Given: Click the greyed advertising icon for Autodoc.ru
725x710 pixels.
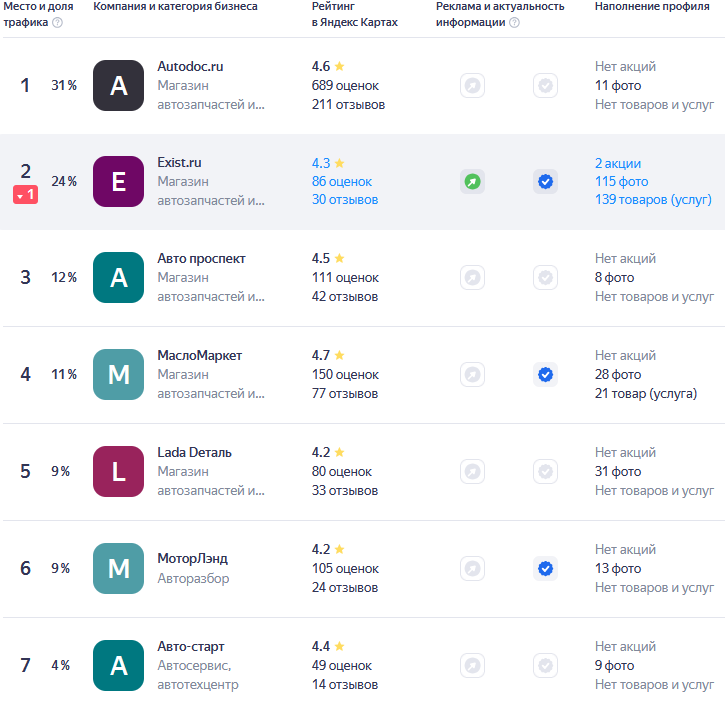Looking at the screenshot, I should coord(472,86).
